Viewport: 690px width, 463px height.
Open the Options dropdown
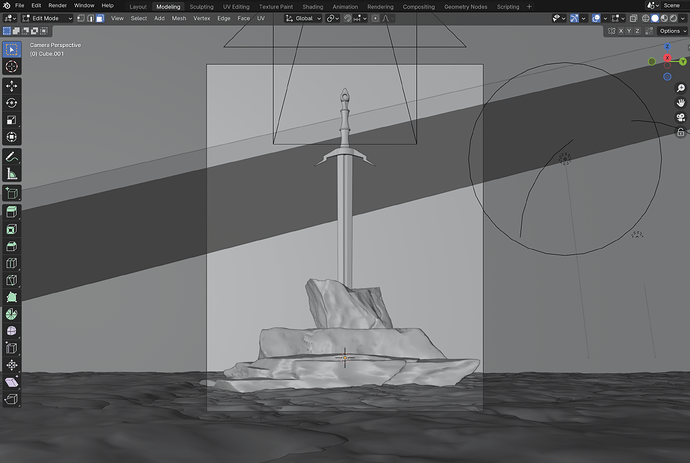point(672,31)
